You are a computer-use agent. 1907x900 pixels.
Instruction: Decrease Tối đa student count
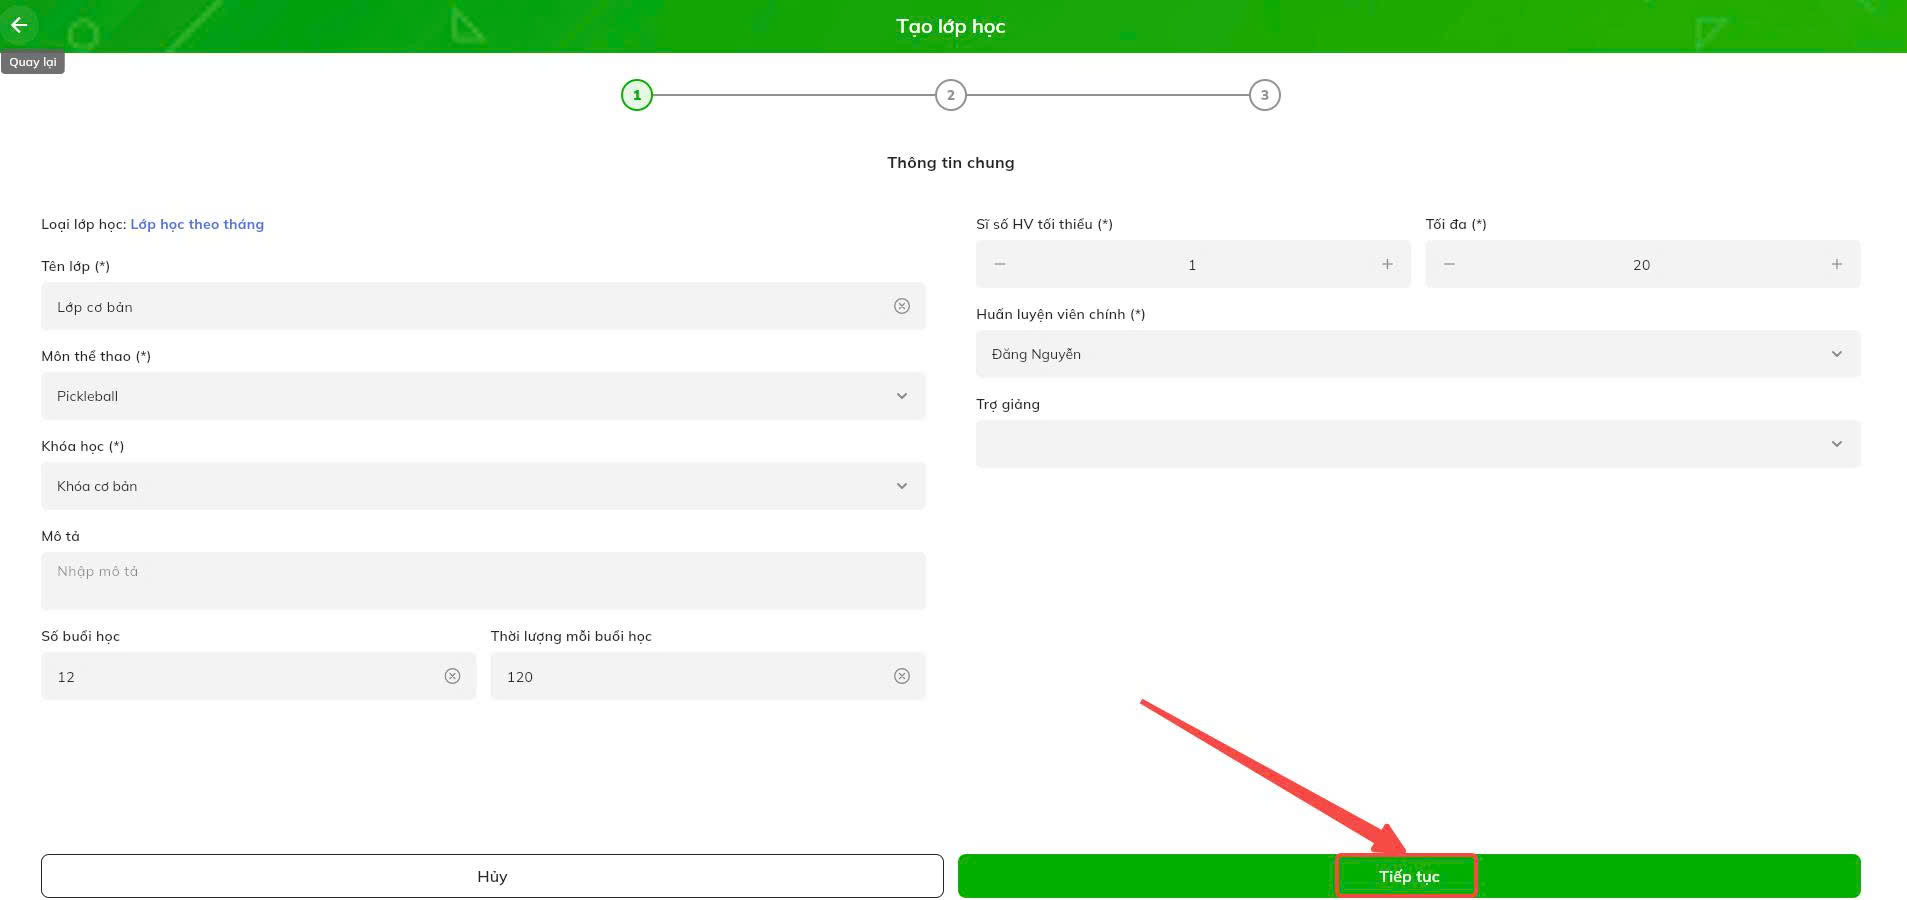tap(1449, 264)
